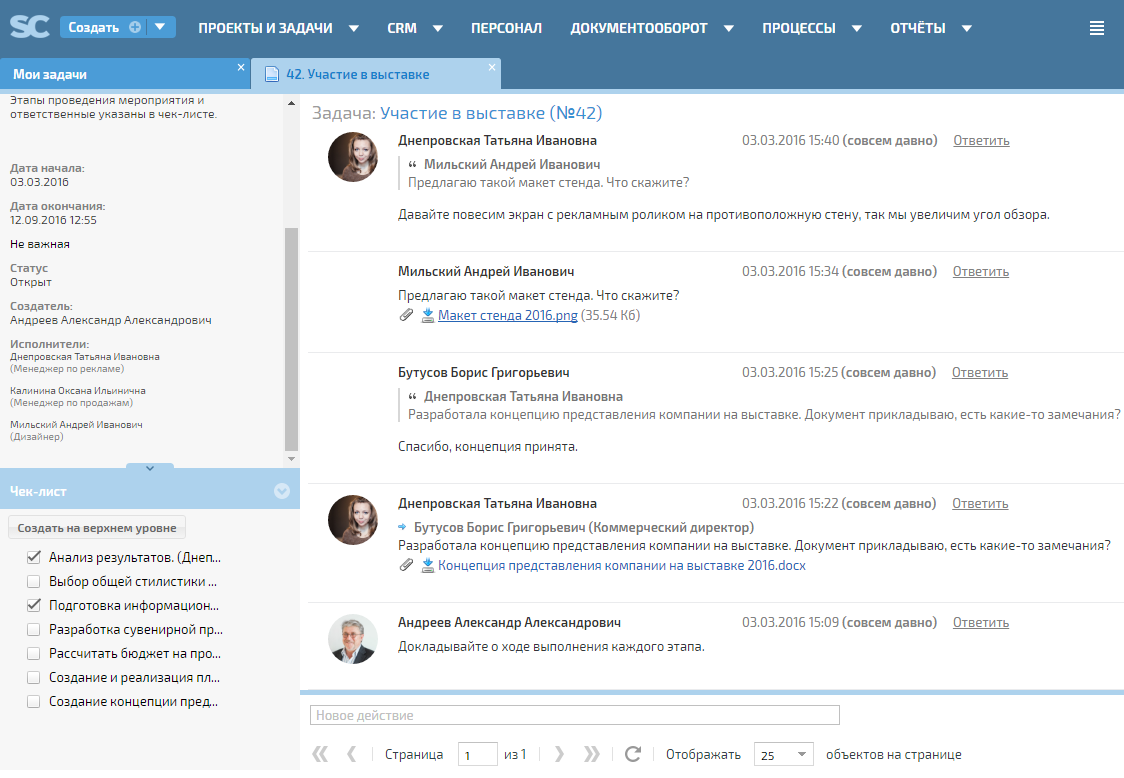Screen dimensions: 1124x778
Task: Close the Мои задачи tab
Action: tap(241, 68)
